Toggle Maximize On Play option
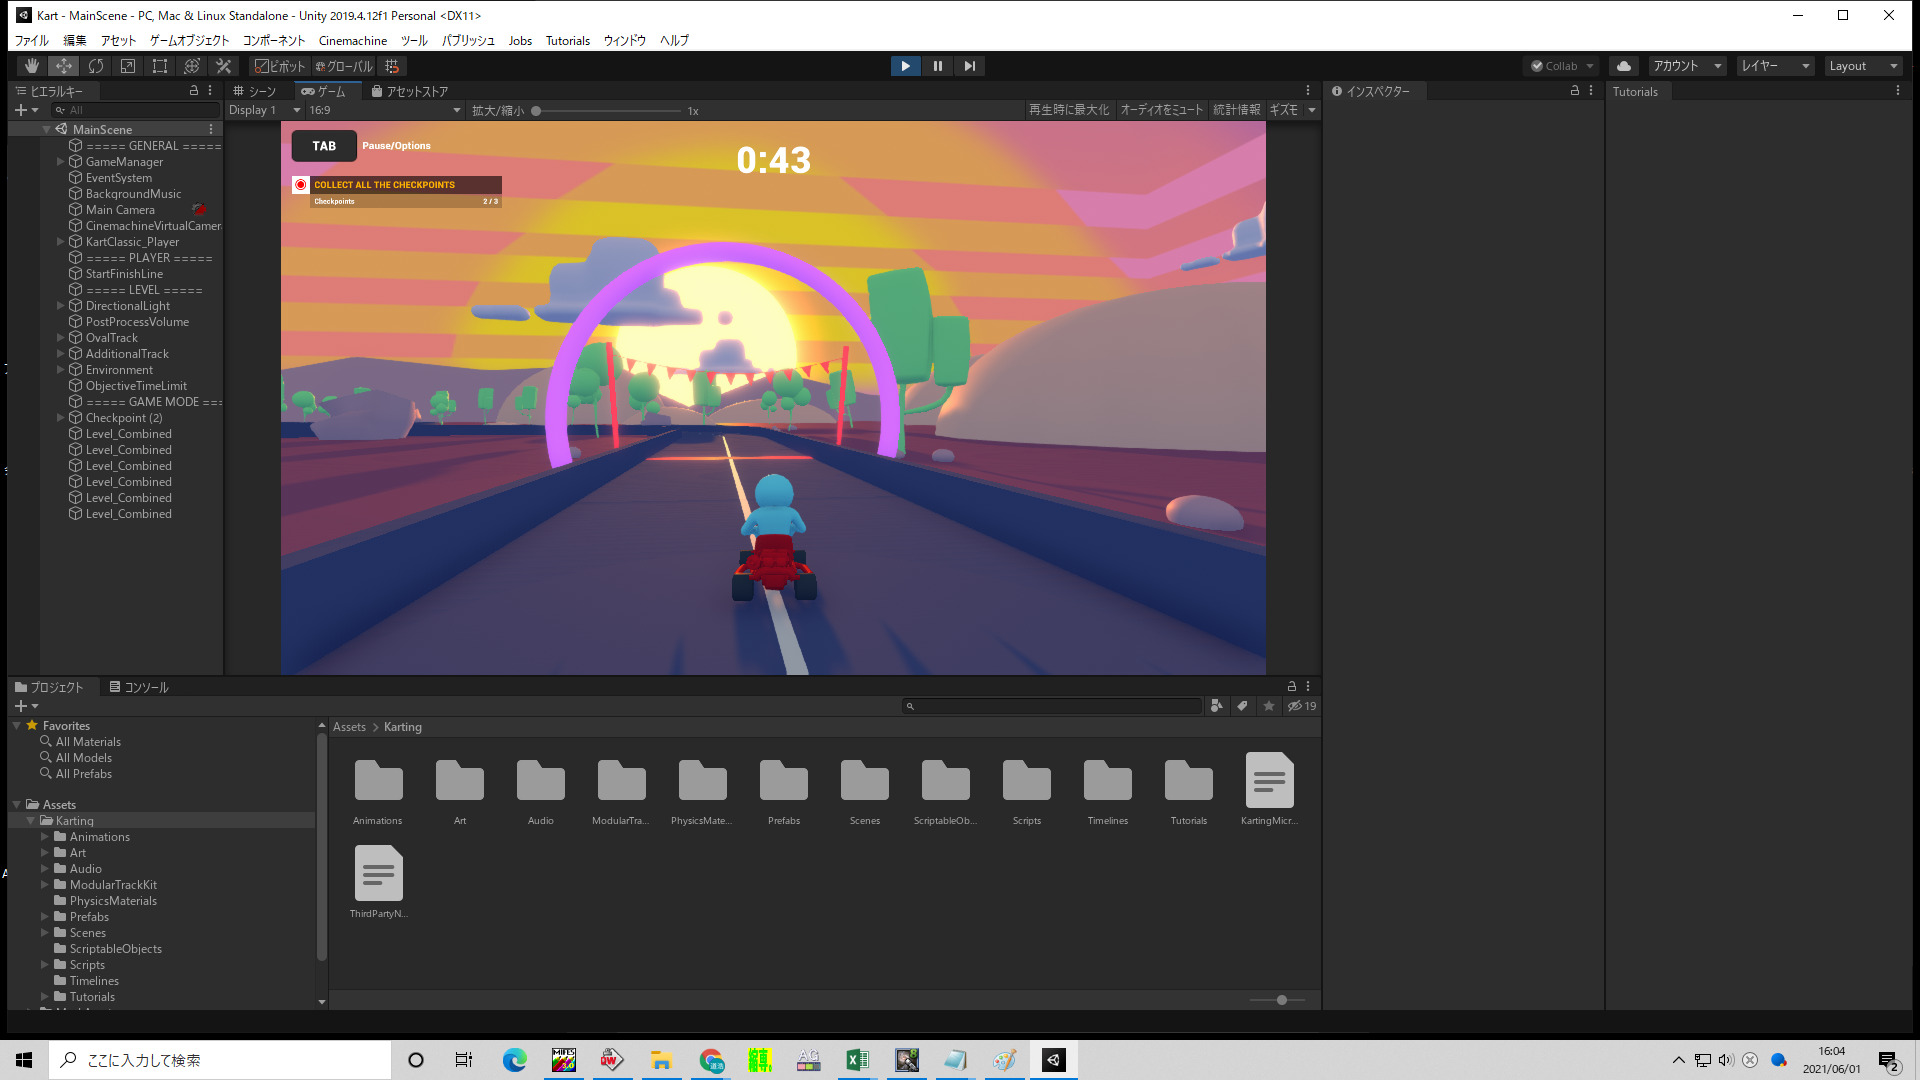Screen dimensions: 1920x1080 [1069, 110]
